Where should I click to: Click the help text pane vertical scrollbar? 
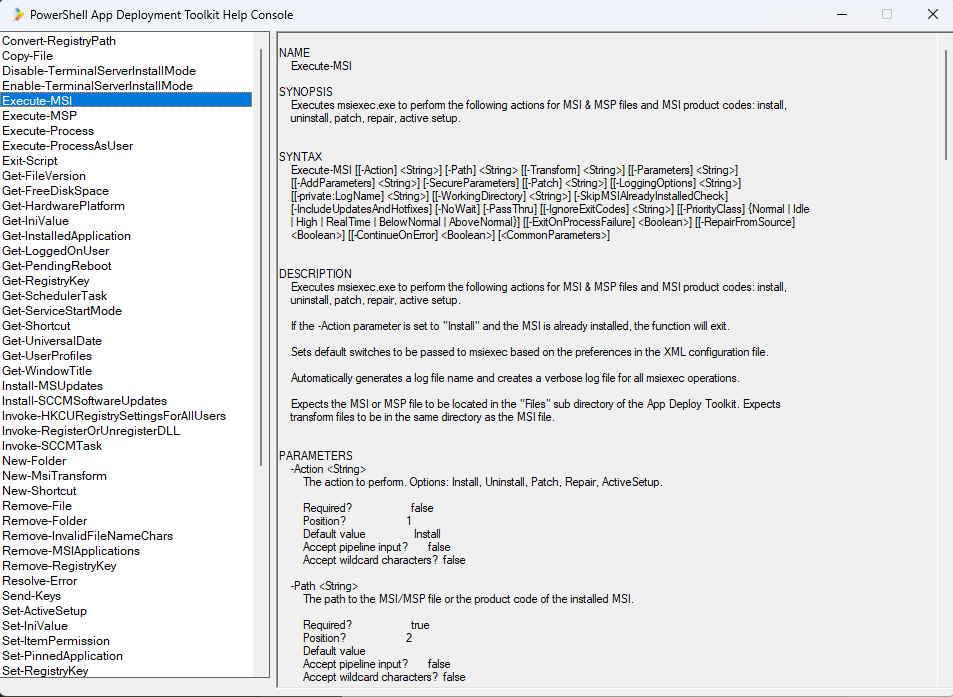pyautogui.click(x=945, y=105)
